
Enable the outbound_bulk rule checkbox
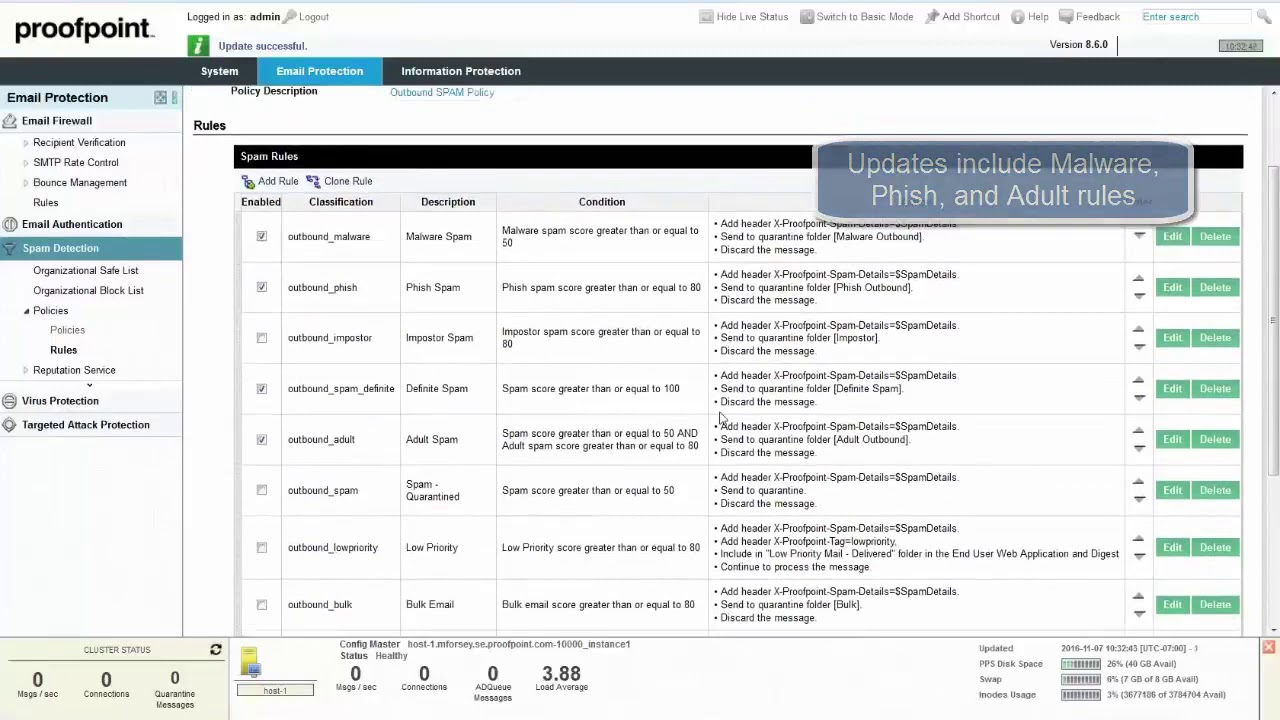coord(262,605)
